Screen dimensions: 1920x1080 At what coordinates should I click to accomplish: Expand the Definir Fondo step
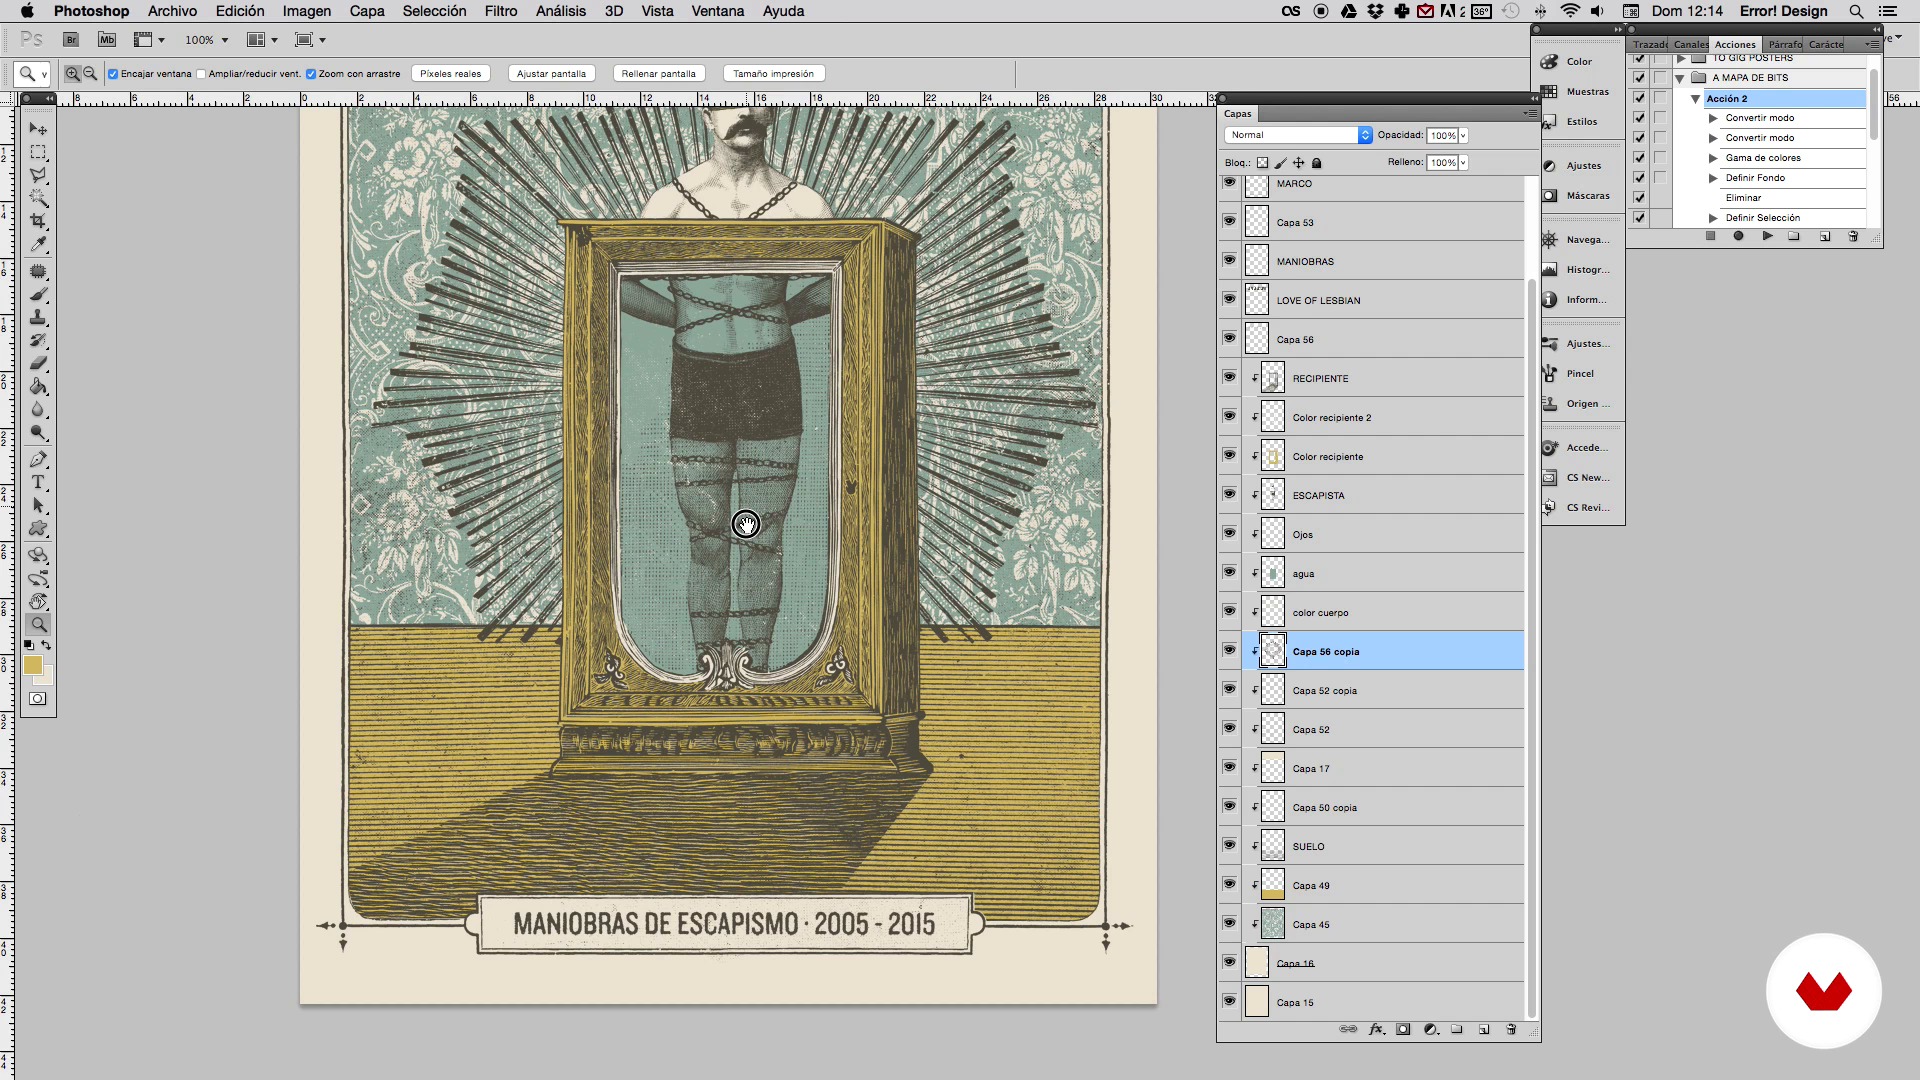(1713, 178)
